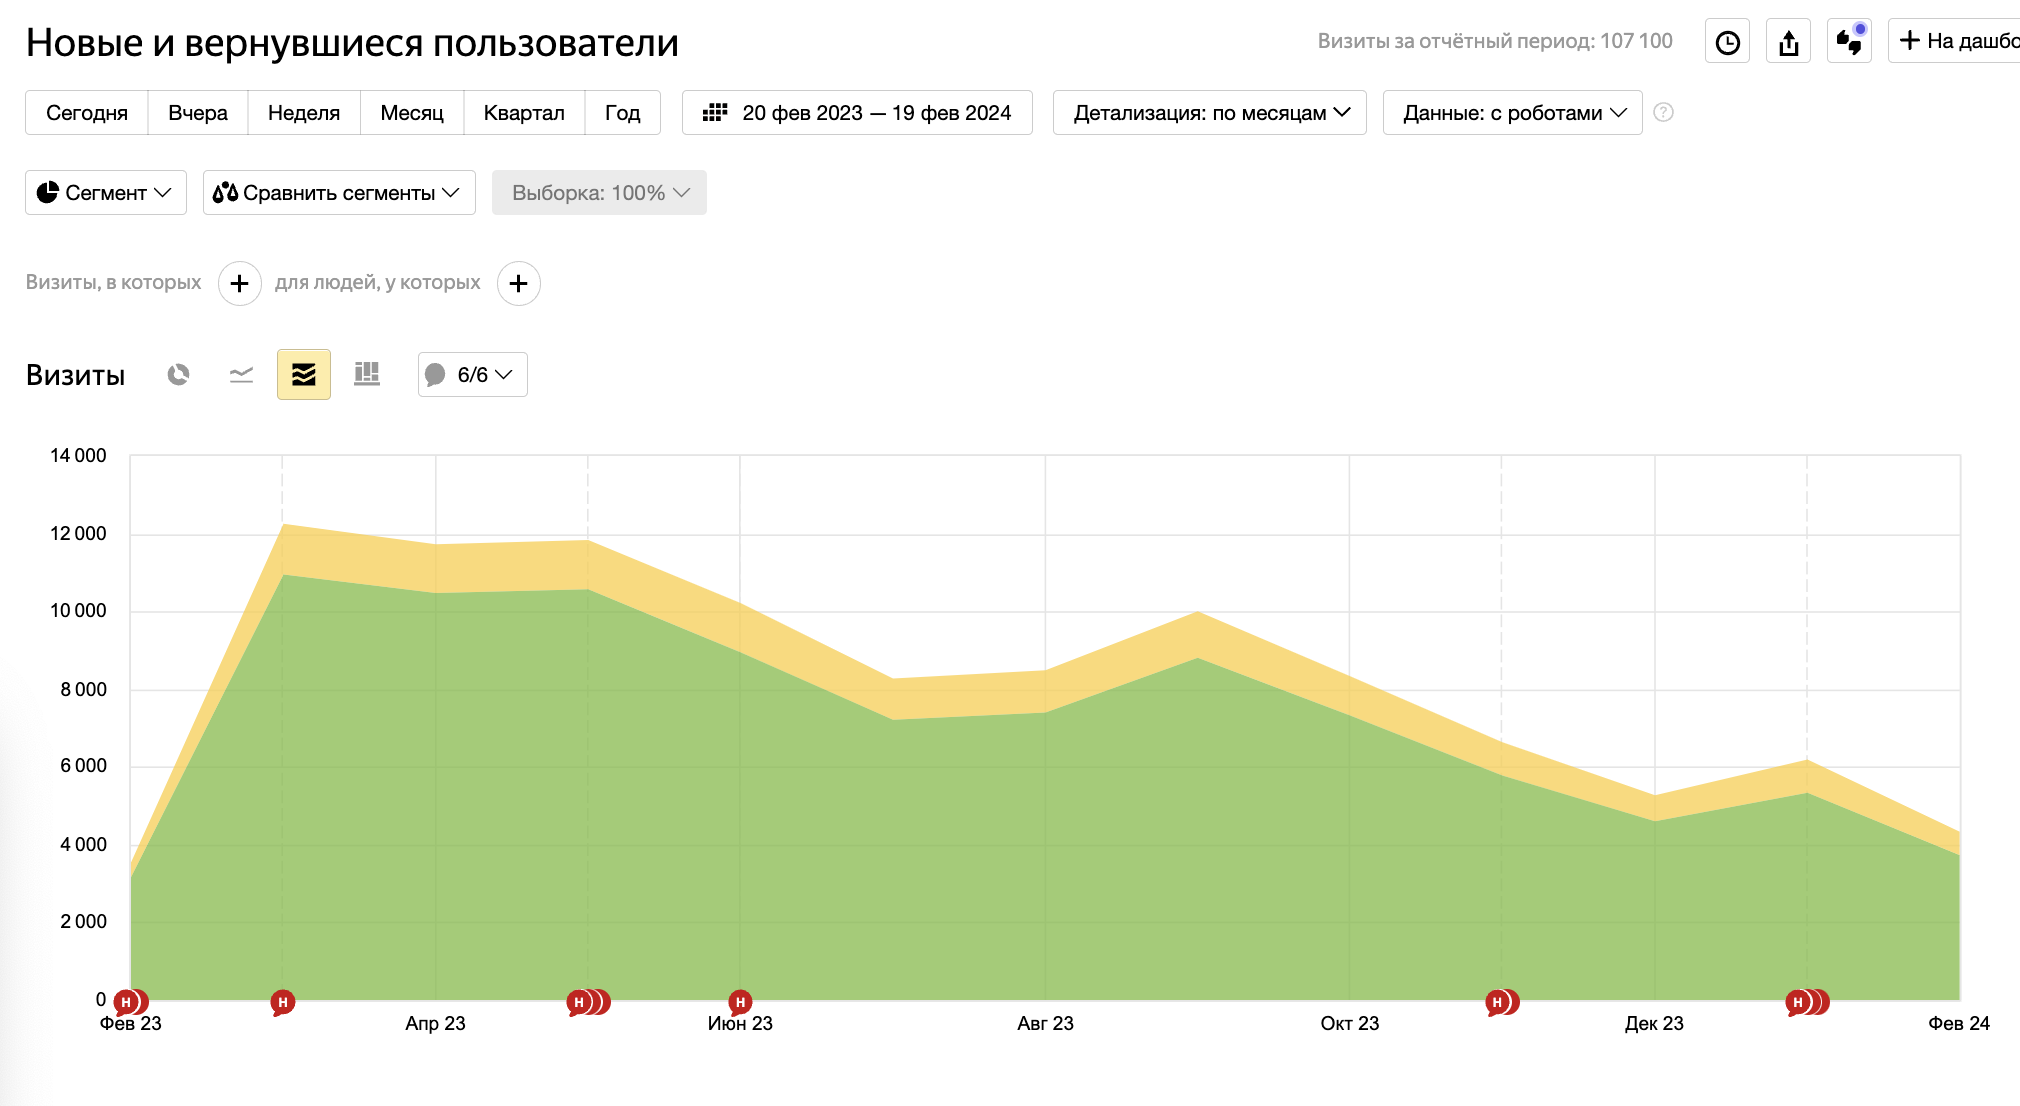This screenshot has height=1106, width=2020.
Task: Click the export/share report icon
Action: tap(1788, 41)
